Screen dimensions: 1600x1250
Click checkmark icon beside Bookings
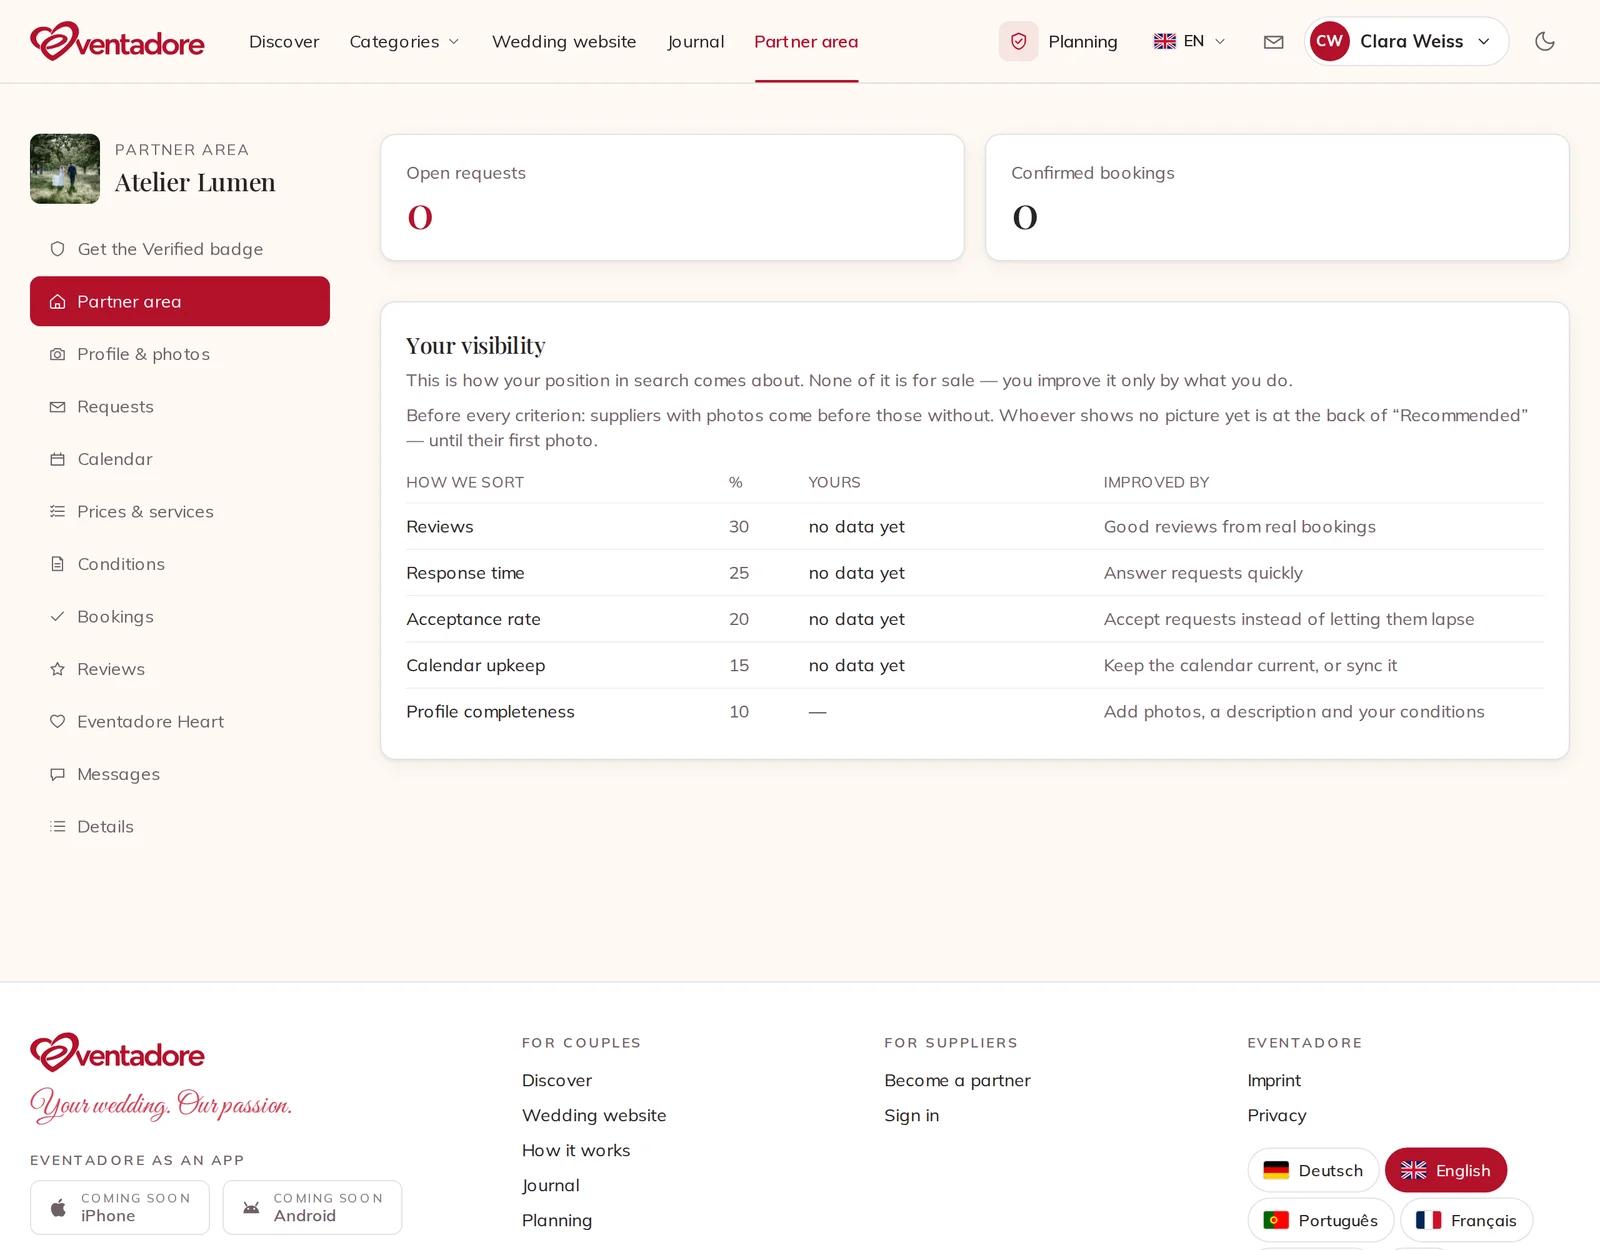tap(58, 617)
